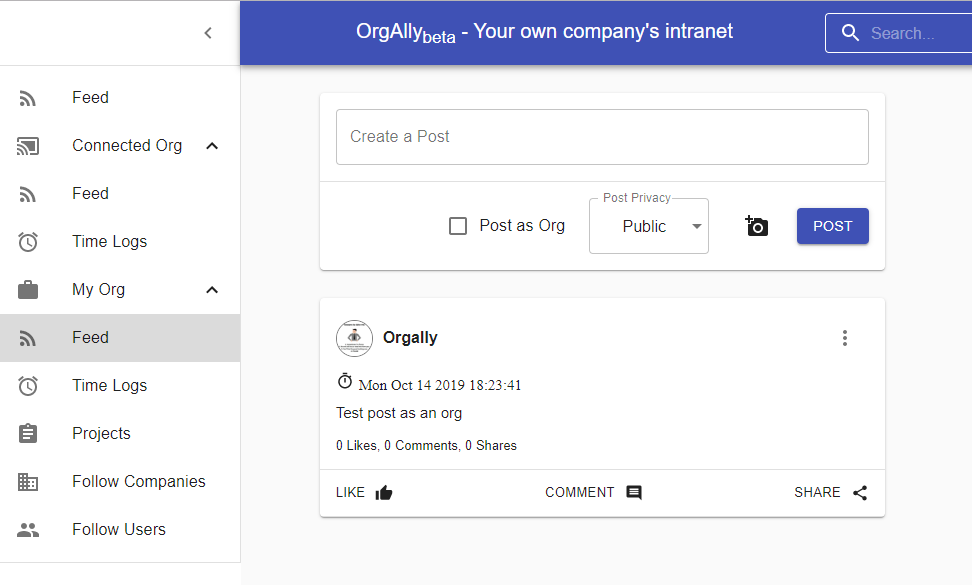Viewport: 972px width, 585px height.
Task: Collapse the sidebar with the left chevron
Action: click(208, 33)
